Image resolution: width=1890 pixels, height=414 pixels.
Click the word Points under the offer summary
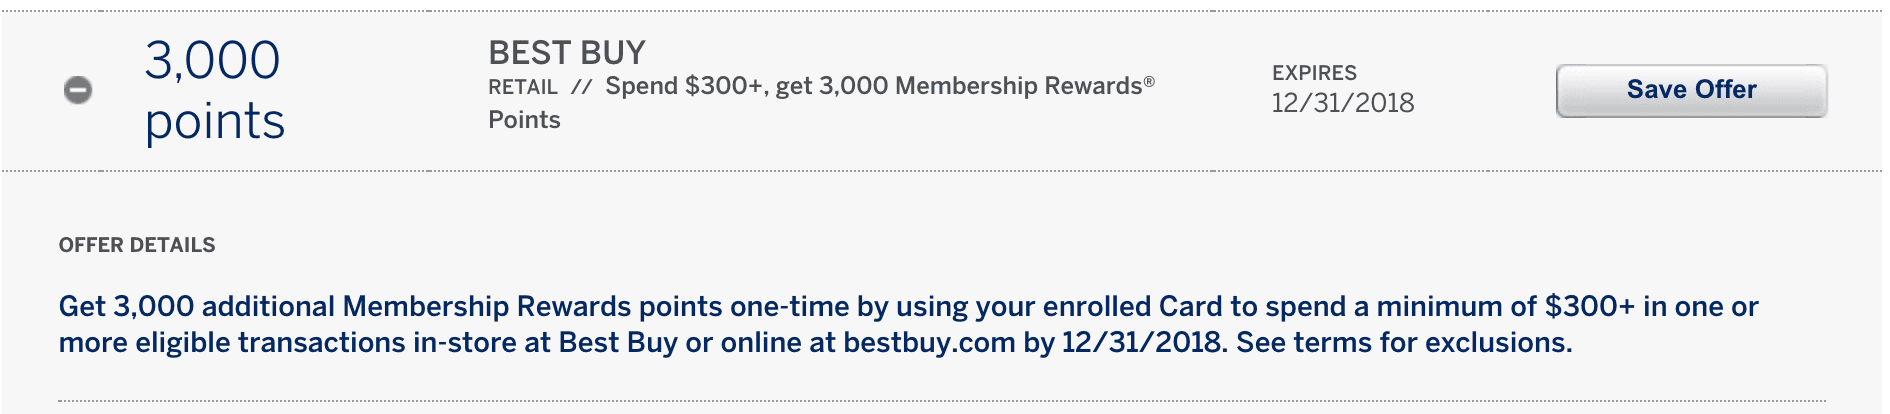click(x=524, y=120)
